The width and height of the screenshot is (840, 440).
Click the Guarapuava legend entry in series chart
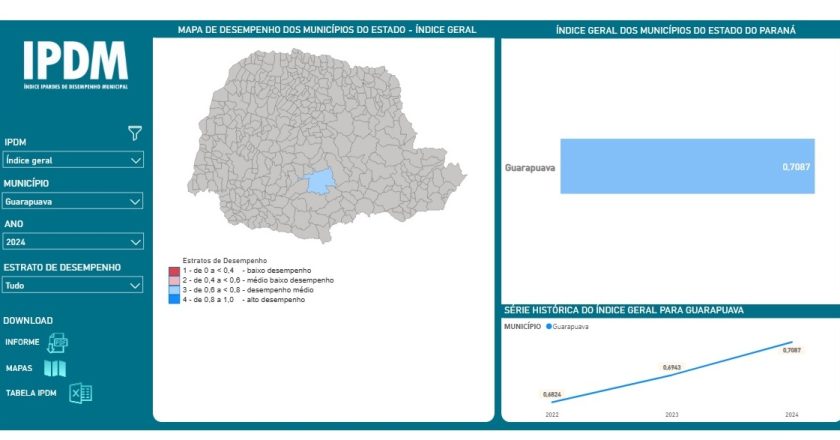coord(567,326)
